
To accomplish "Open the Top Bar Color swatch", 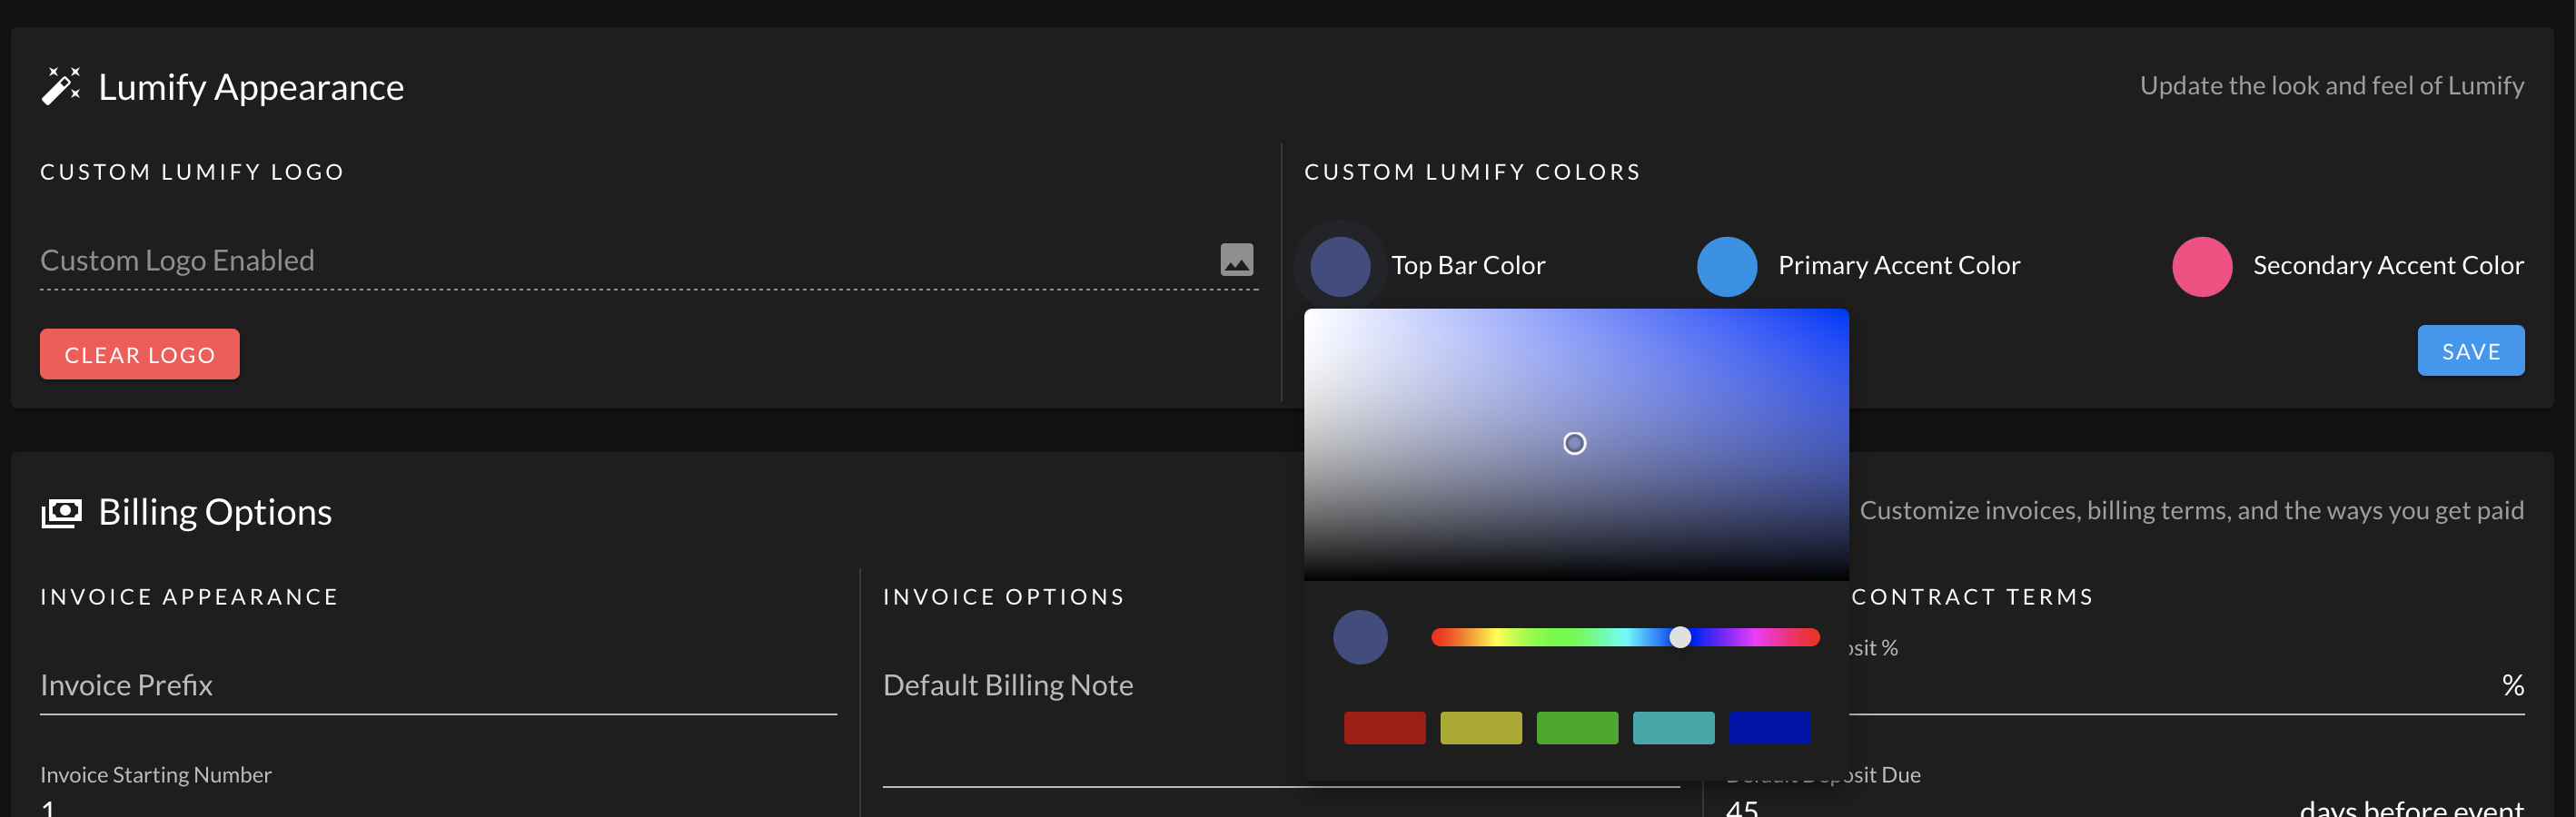I will [x=1340, y=266].
